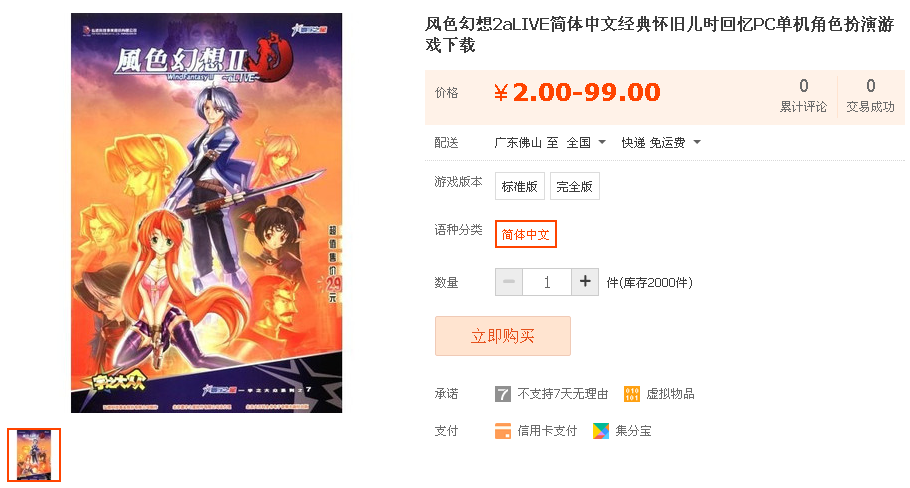
Task: Click the large game cover main image
Action: coord(207,213)
